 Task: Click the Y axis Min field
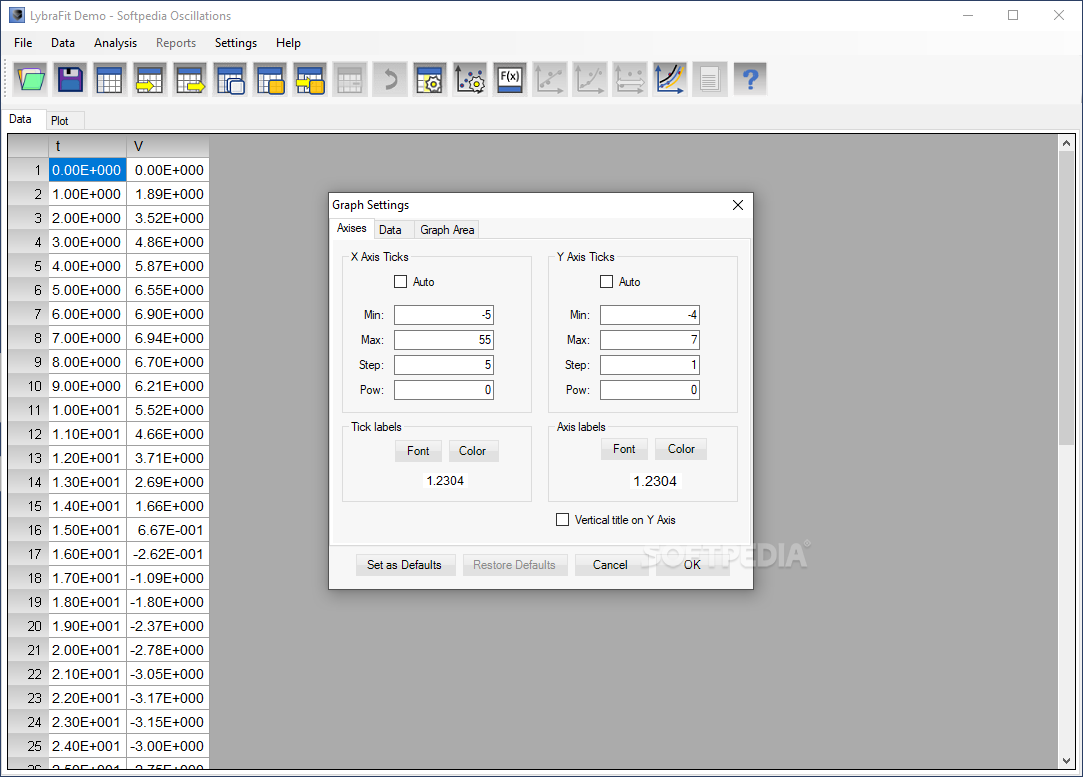point(649,315)
